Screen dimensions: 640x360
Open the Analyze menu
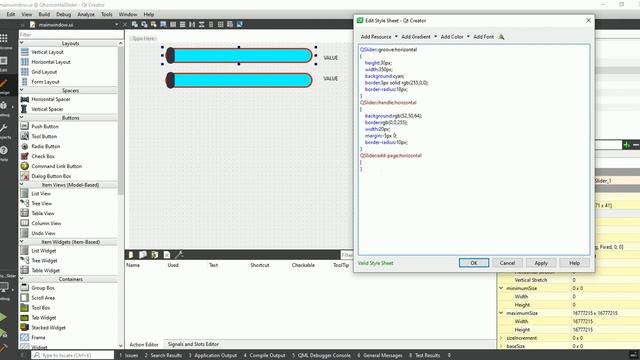[86, 14]
